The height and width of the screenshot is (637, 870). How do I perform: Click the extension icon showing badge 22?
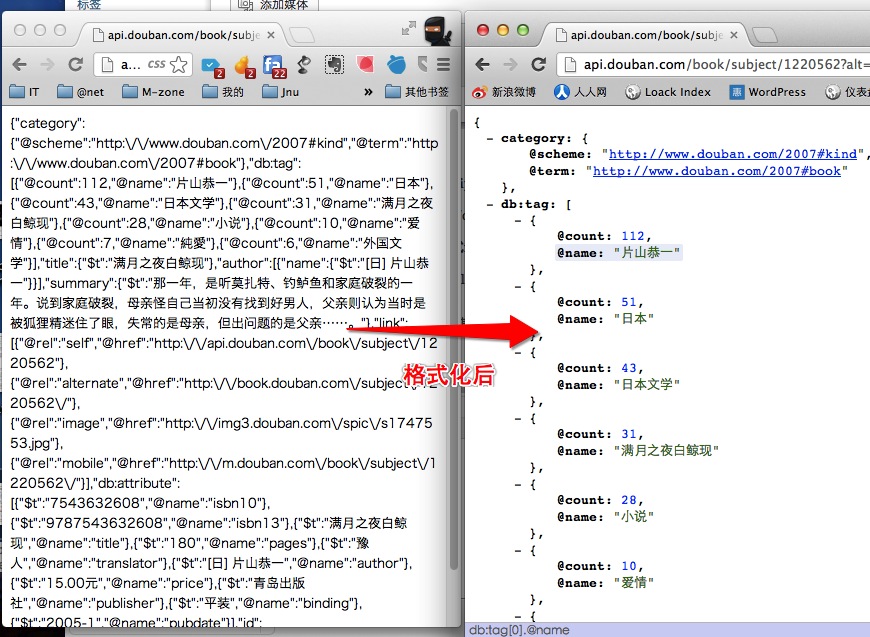(272, 63)
